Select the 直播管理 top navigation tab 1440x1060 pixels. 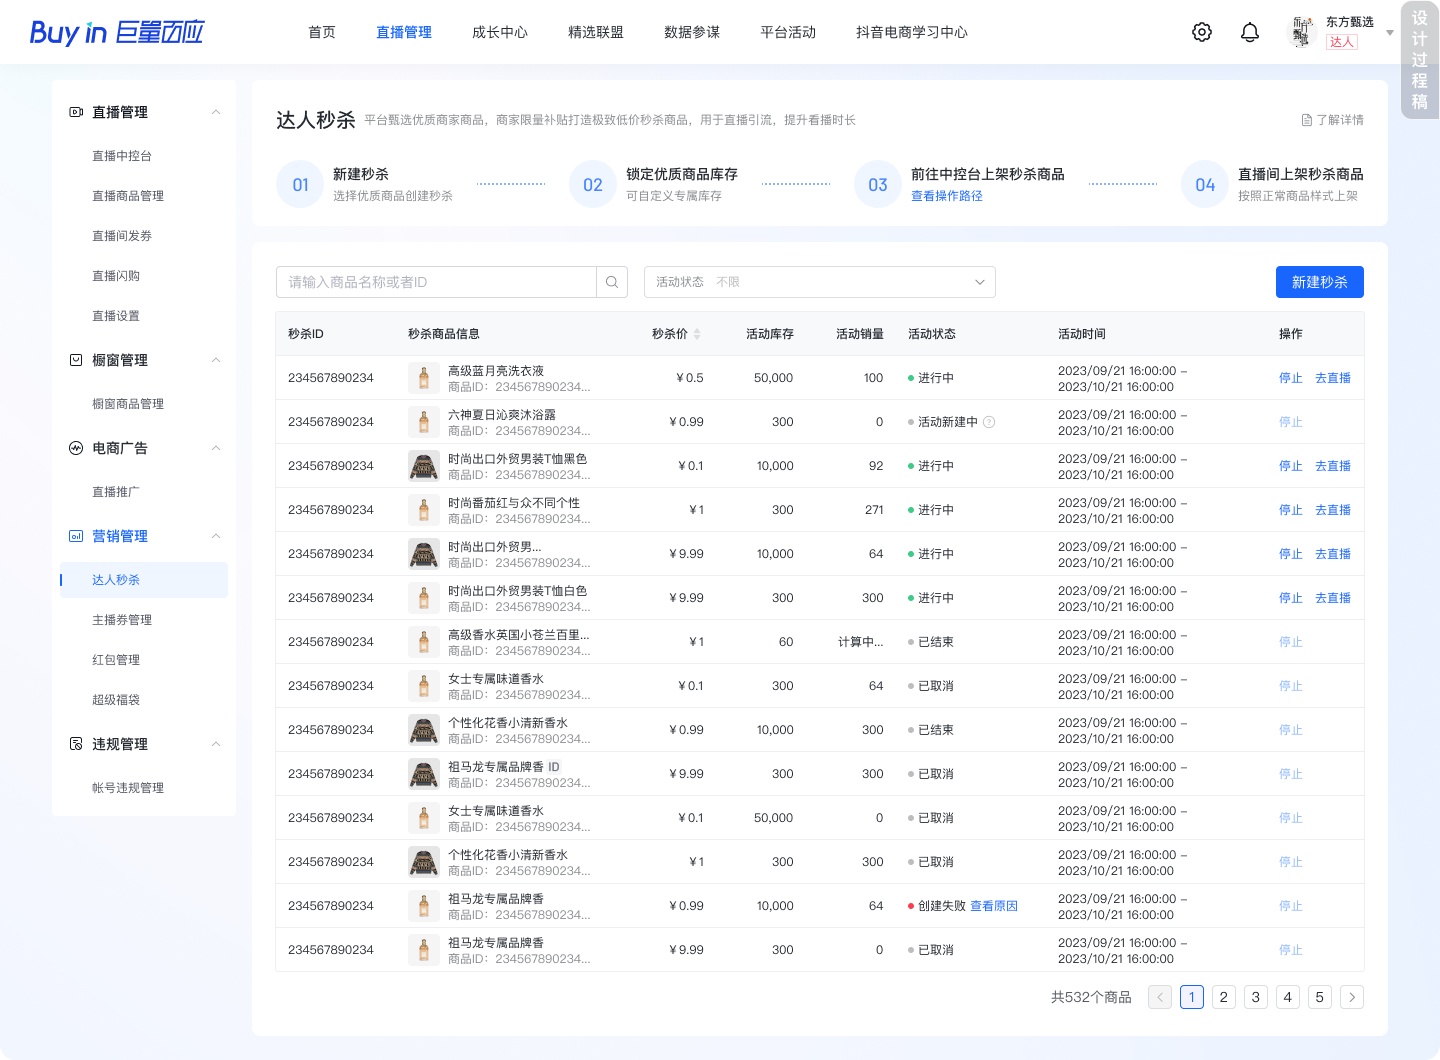tap(404, 32)
